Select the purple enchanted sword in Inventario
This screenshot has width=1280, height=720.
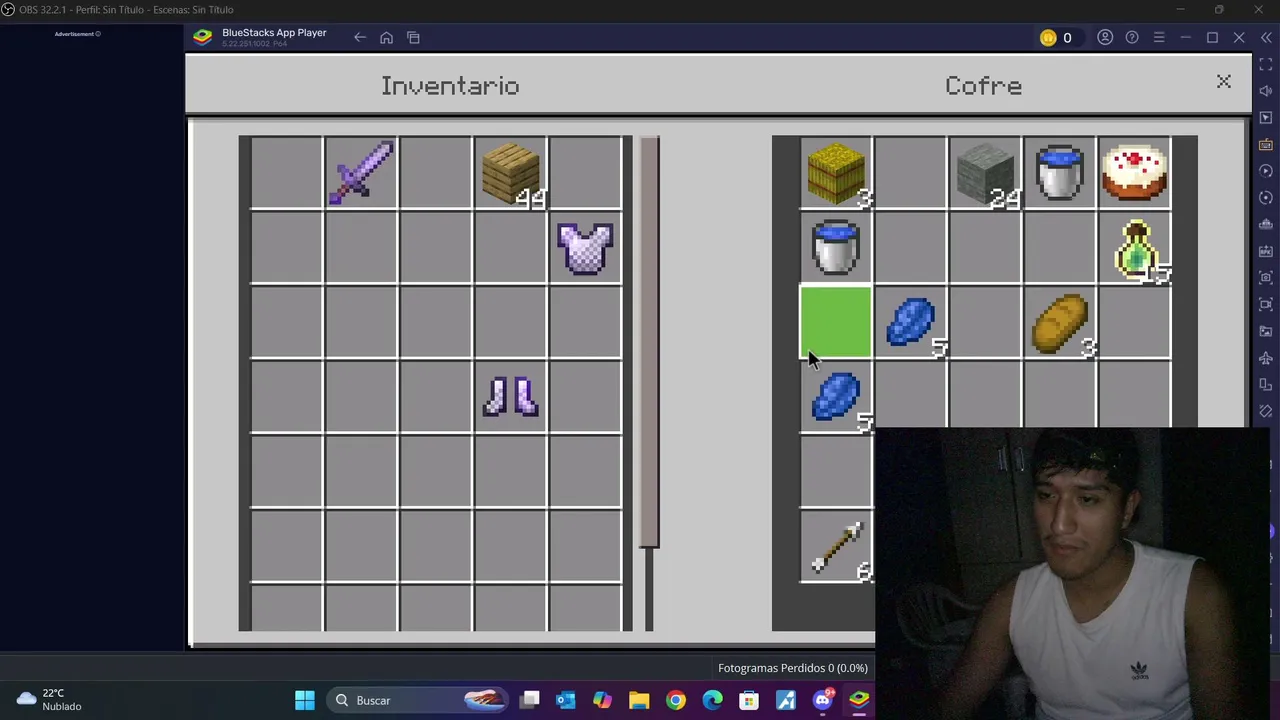[x=361, y=173]
